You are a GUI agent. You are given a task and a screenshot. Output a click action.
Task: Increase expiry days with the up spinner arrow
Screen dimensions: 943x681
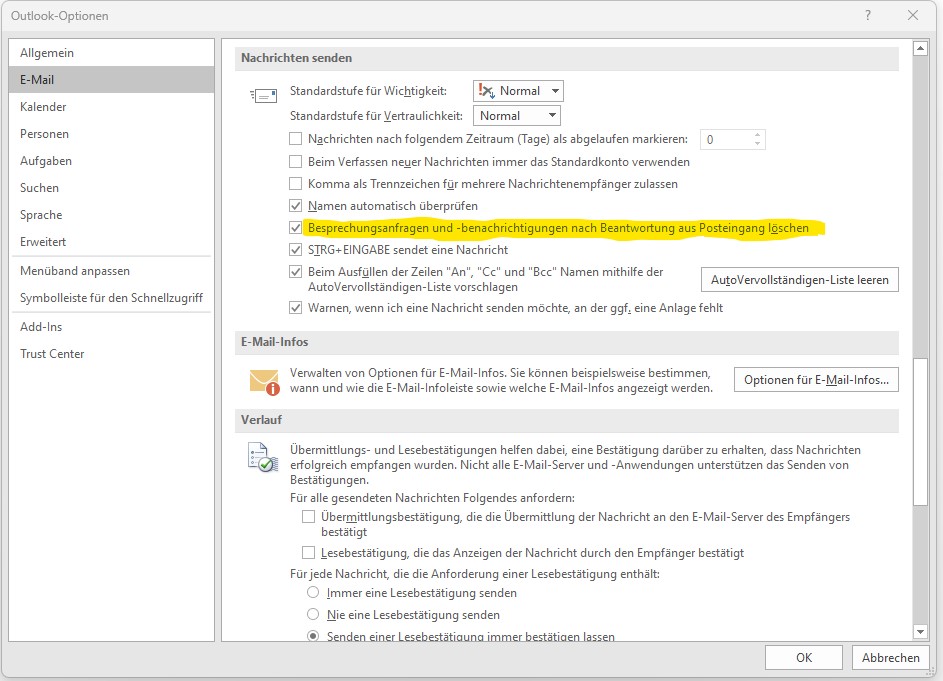(758, 135)
